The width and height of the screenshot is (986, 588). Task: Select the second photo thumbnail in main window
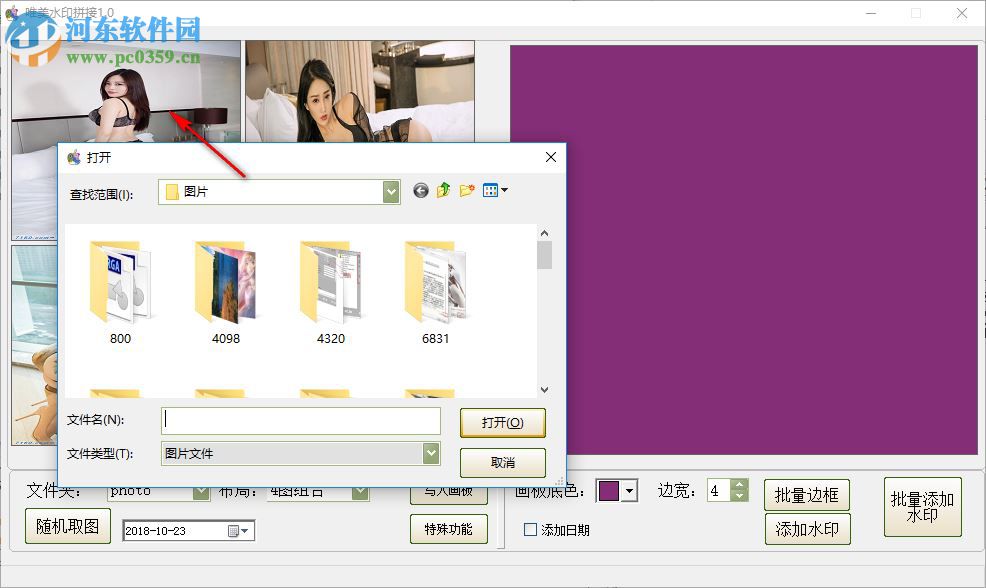[x=360, y=91]
